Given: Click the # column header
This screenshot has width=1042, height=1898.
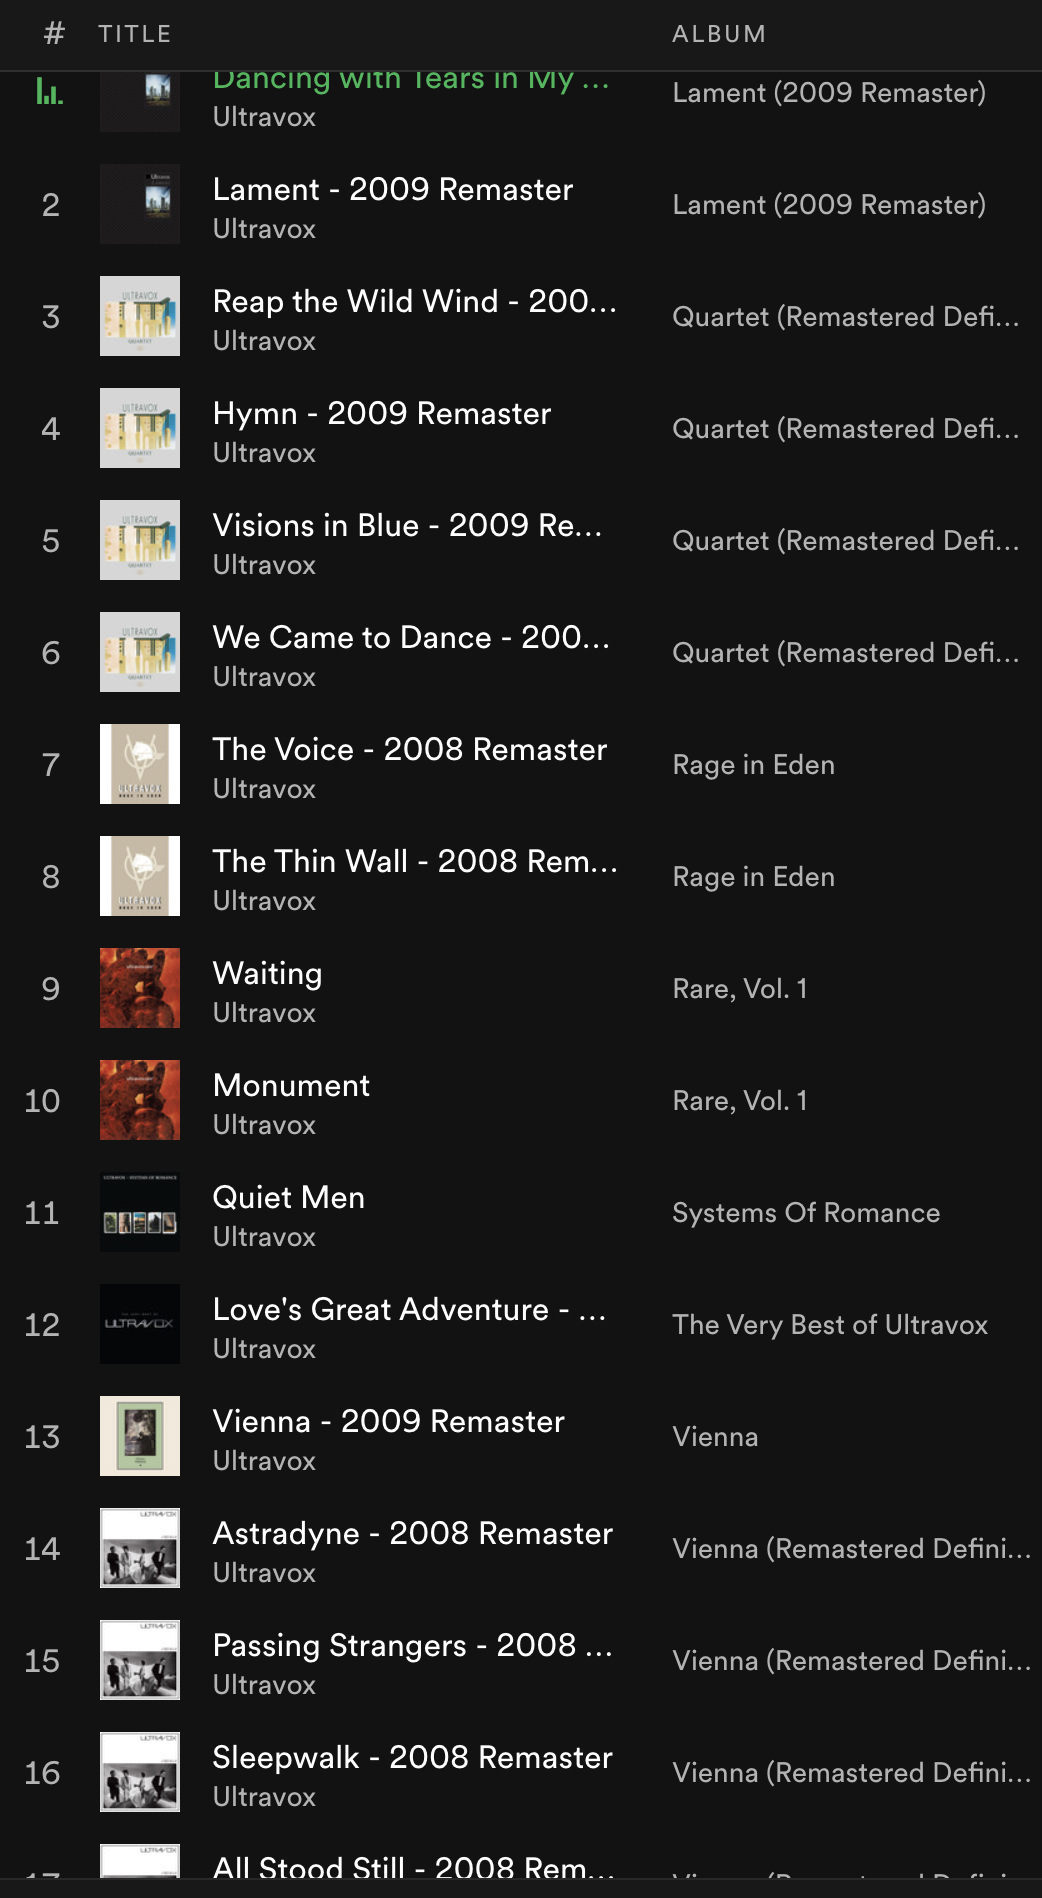Looking at the screenshot, I should click(54, 34).
